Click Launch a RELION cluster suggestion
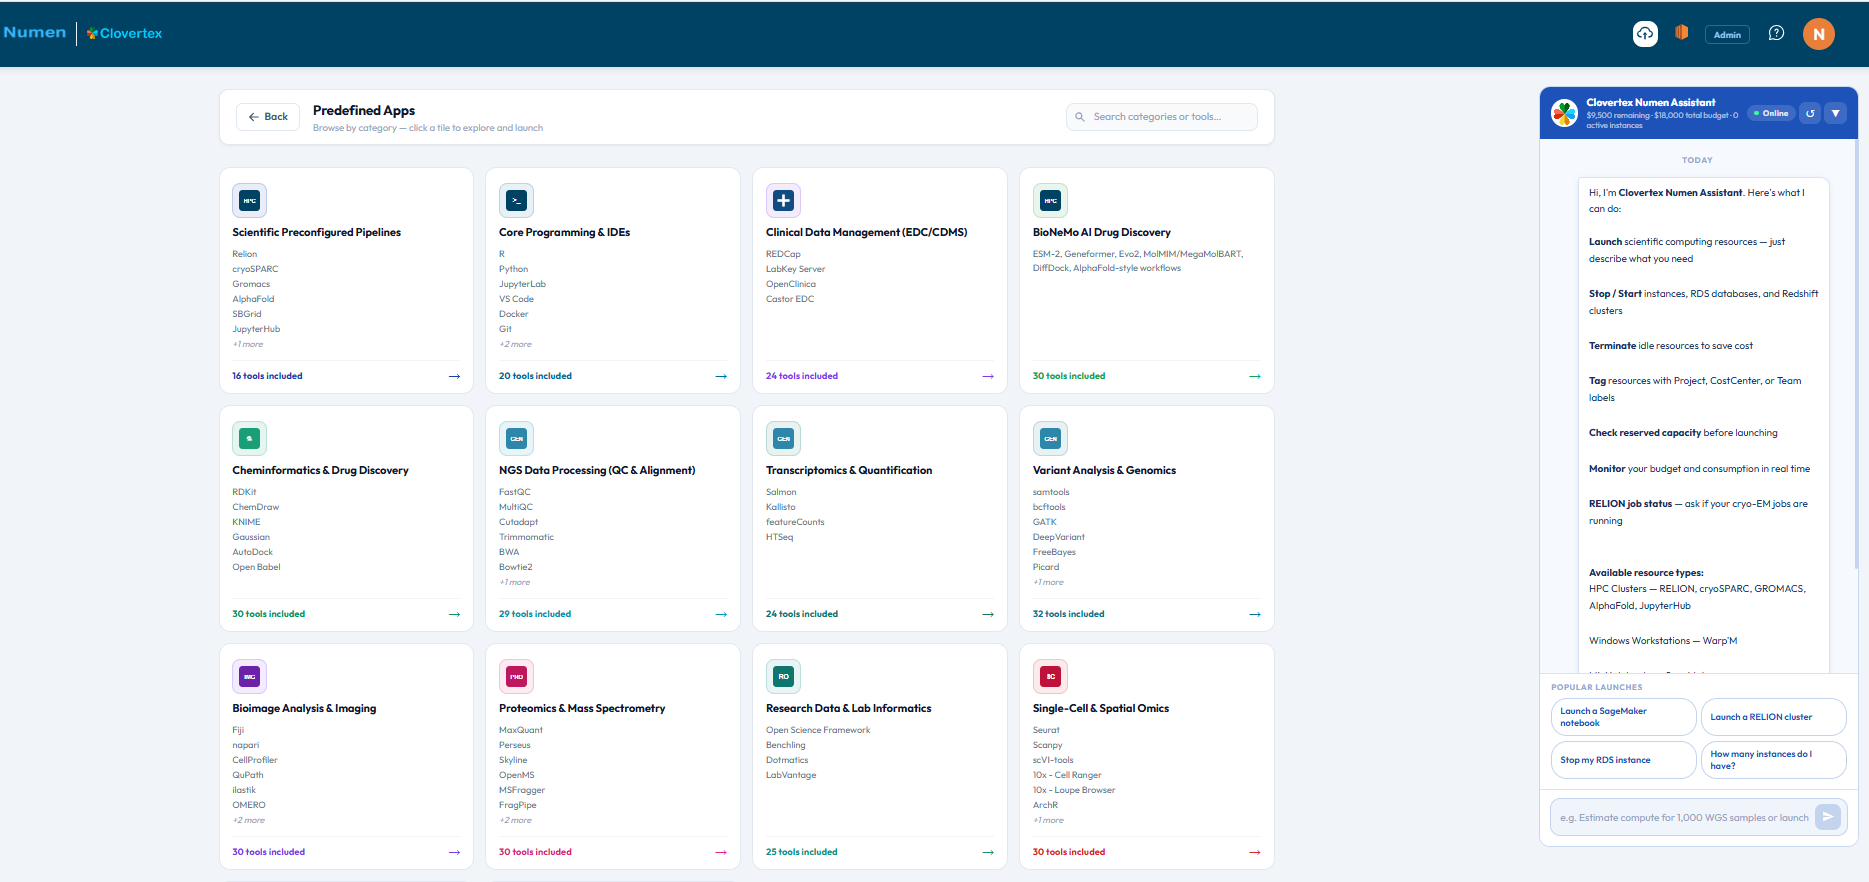1869x882 pixels. 1773,717
